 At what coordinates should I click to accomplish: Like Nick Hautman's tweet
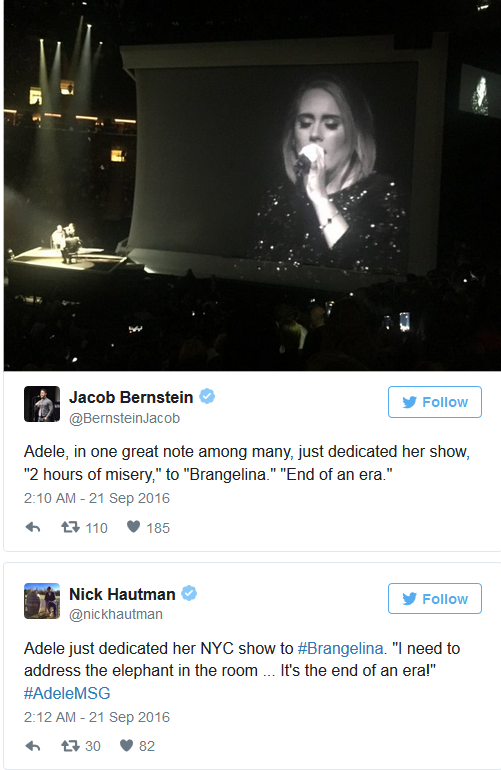(x=126, y=745)
